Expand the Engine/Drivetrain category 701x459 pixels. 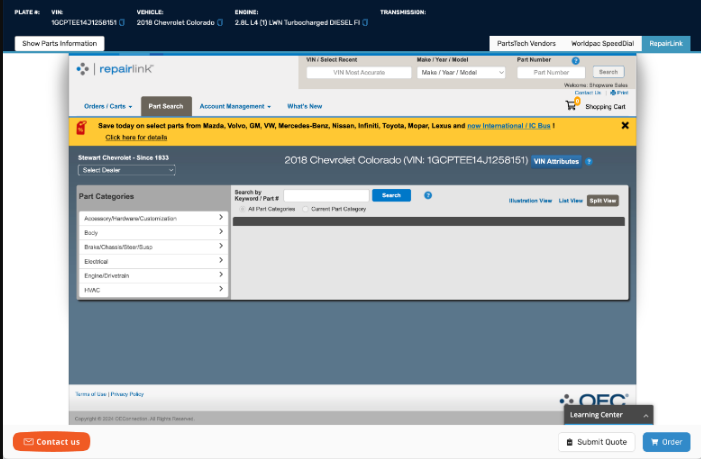click(x=153, y=275)
